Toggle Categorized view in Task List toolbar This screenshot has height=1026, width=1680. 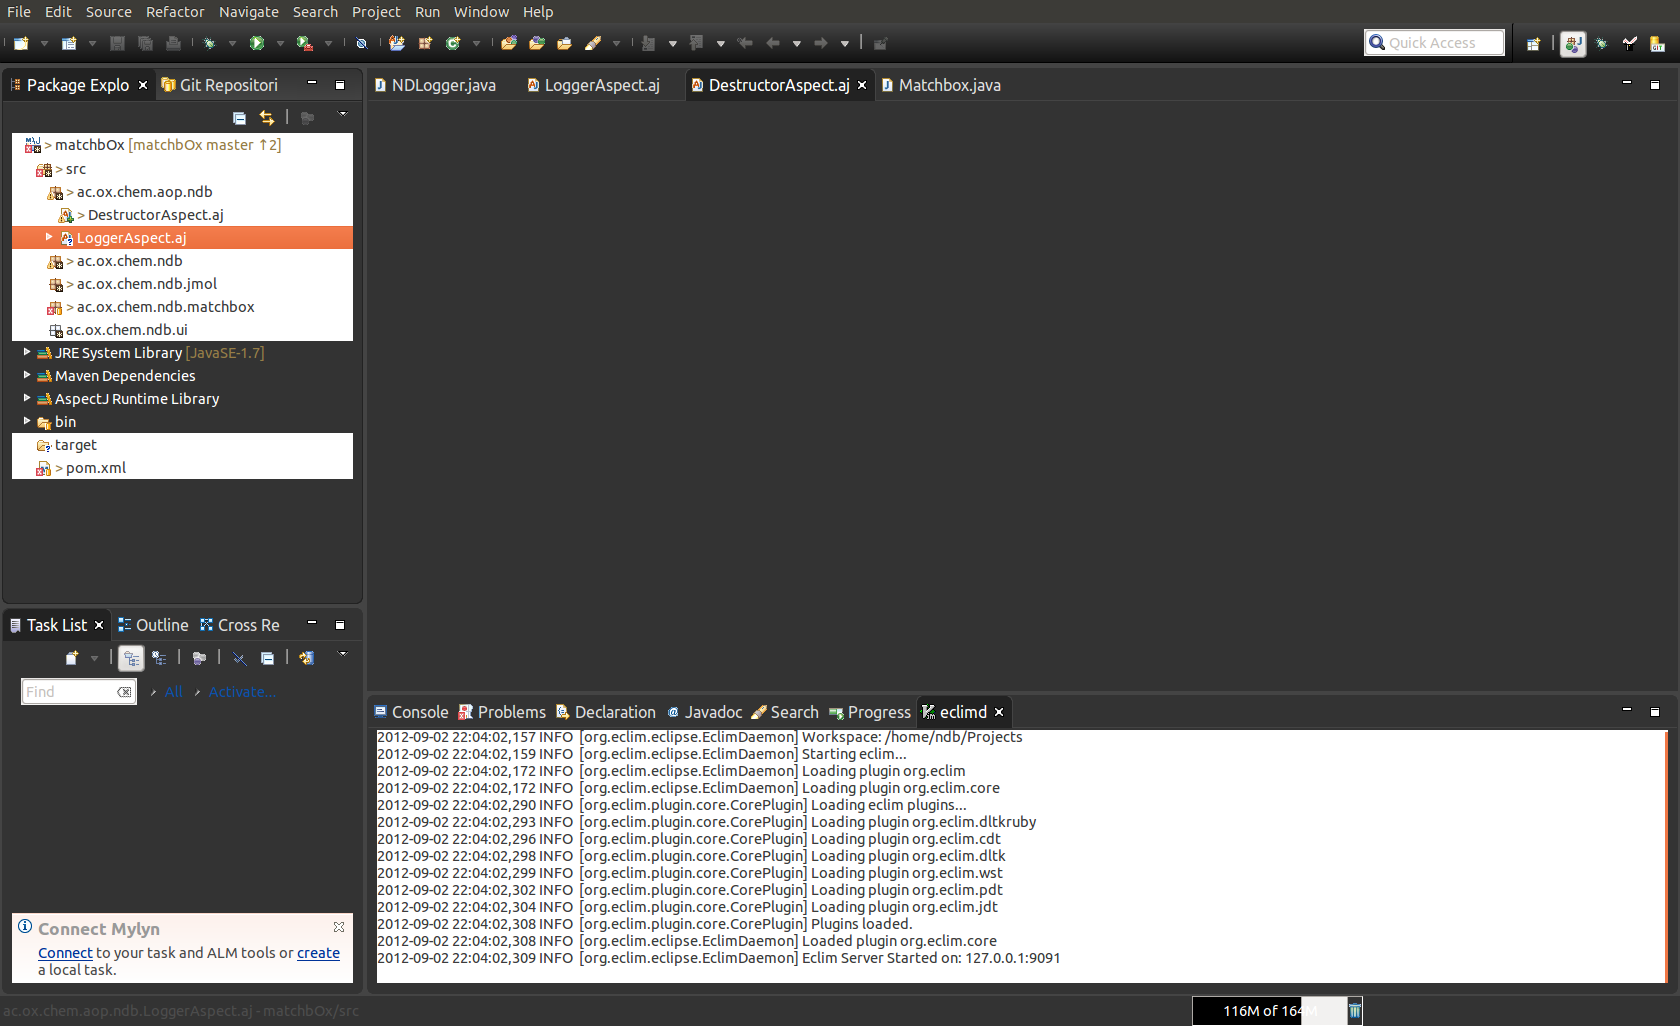[131, 658]
